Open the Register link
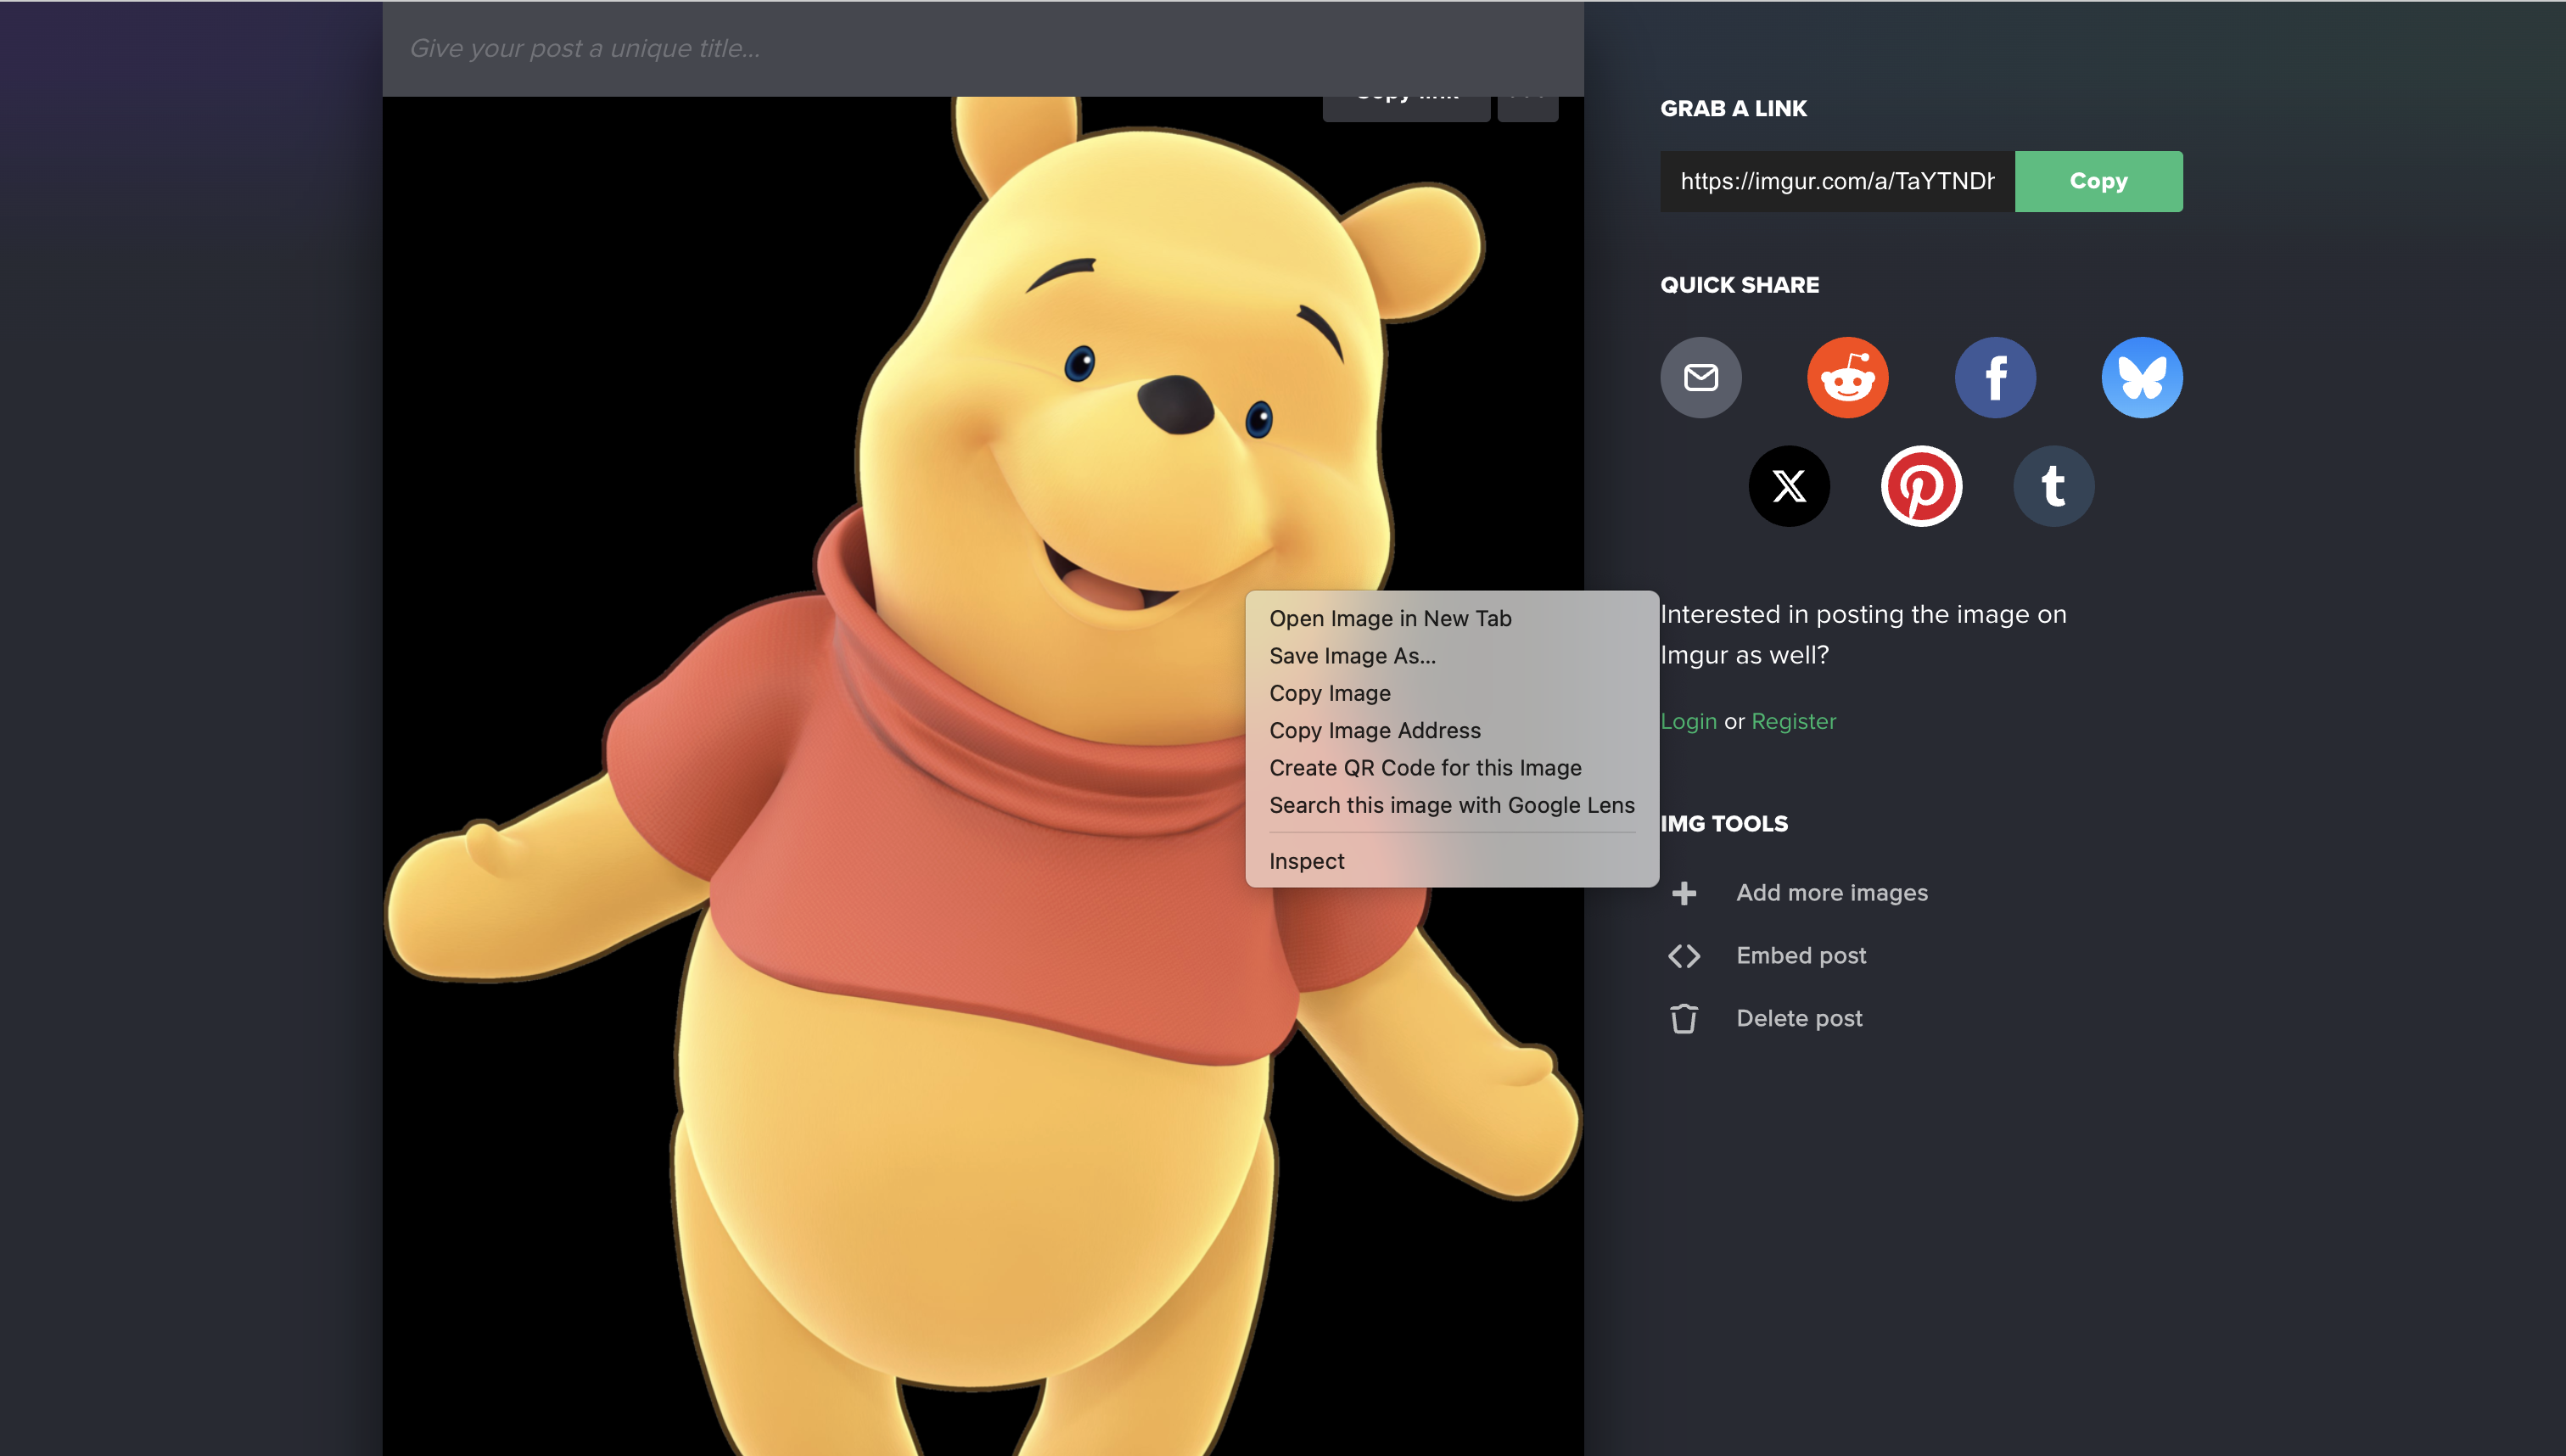The height and width of the screenshot is (1456, 2566). click(x=1793, y=721)
